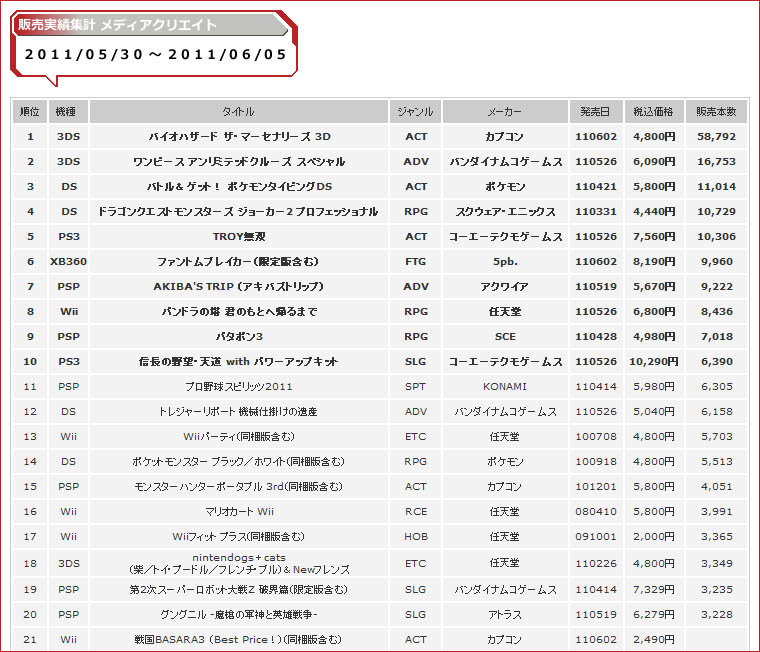Select title パタポン3
This screenshot has height=652, width=760.
pyautogui.click(x=239, y=336)
